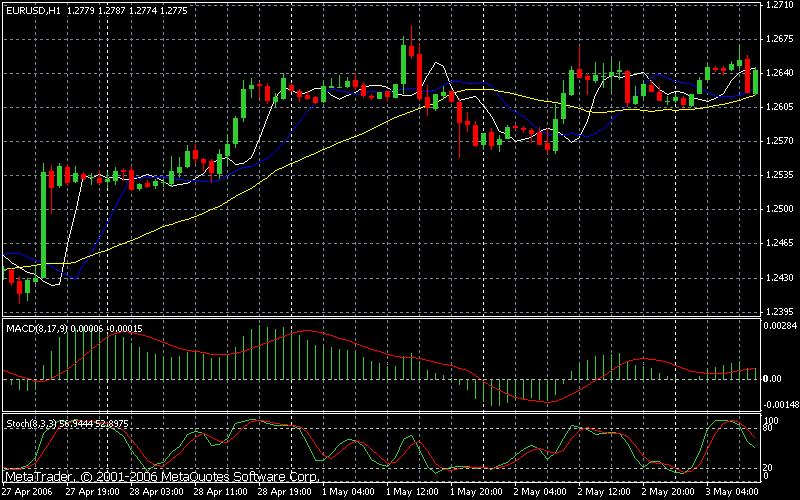Select the 1 May 12:00 time label
Screen dimensions: 800x500
tap(410, 493)
